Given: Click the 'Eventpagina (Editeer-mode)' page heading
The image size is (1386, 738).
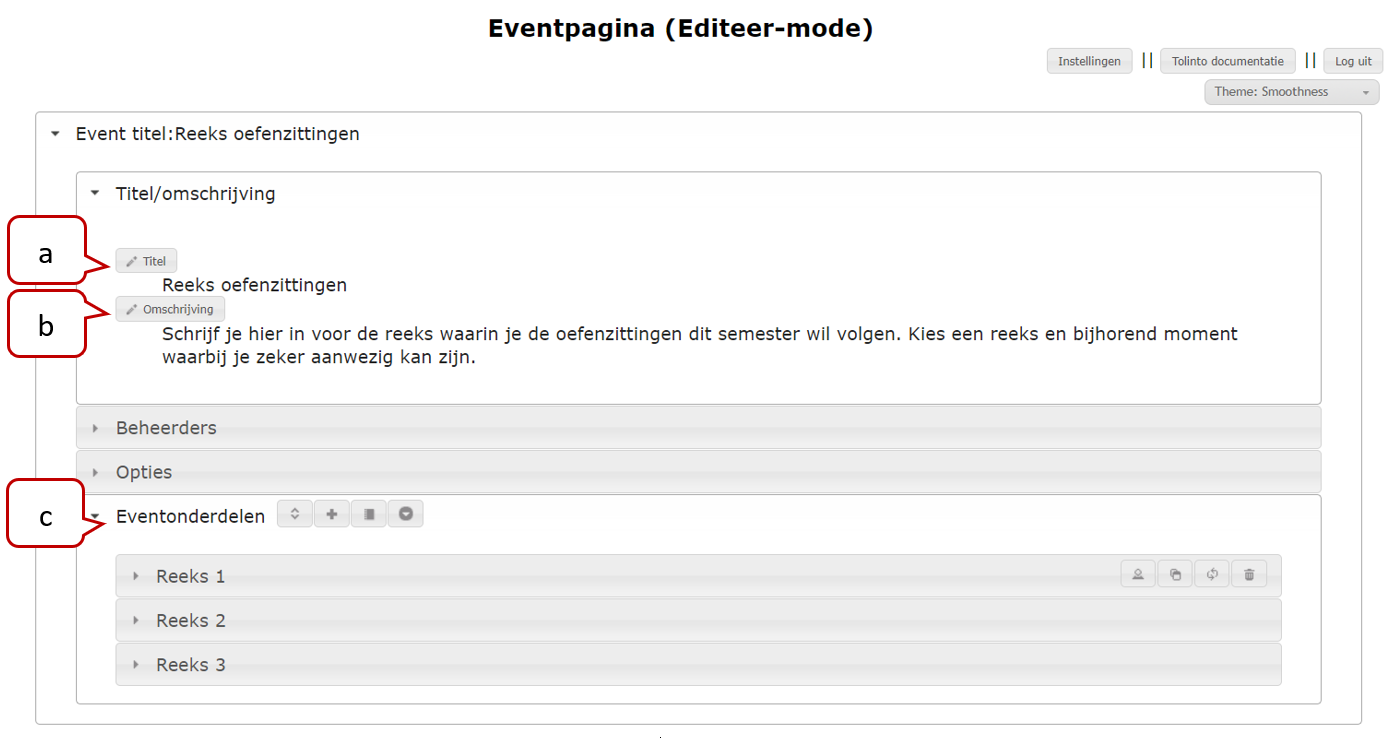Looking at the screenshot, I should (681, 28).
